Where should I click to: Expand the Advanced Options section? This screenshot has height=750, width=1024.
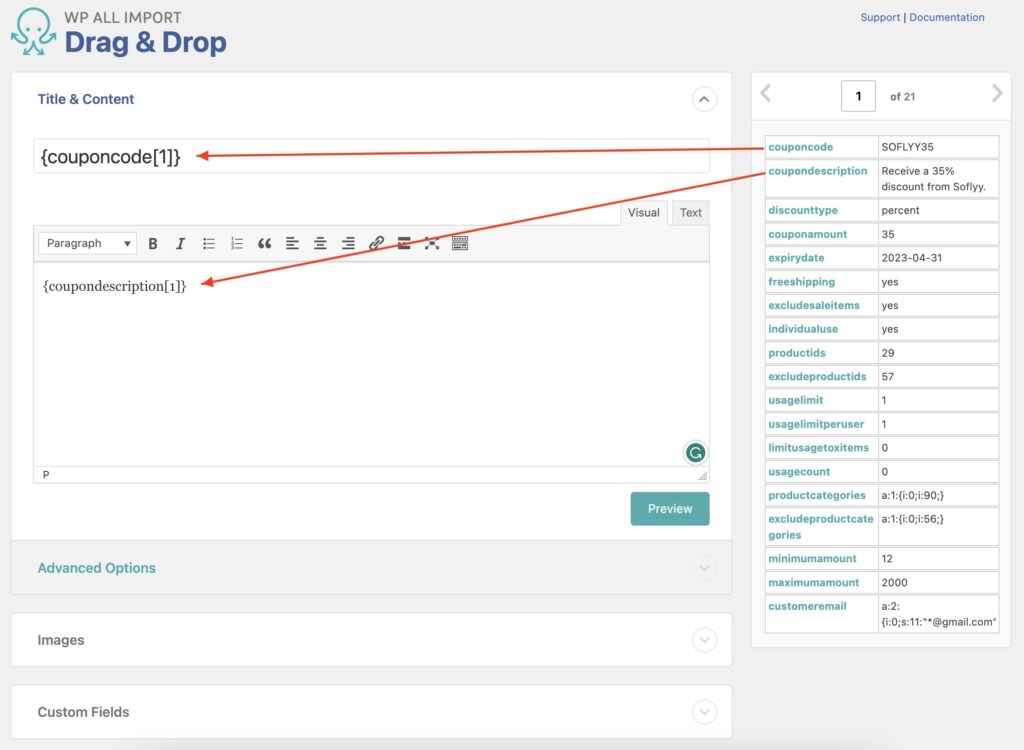(704, 567)
